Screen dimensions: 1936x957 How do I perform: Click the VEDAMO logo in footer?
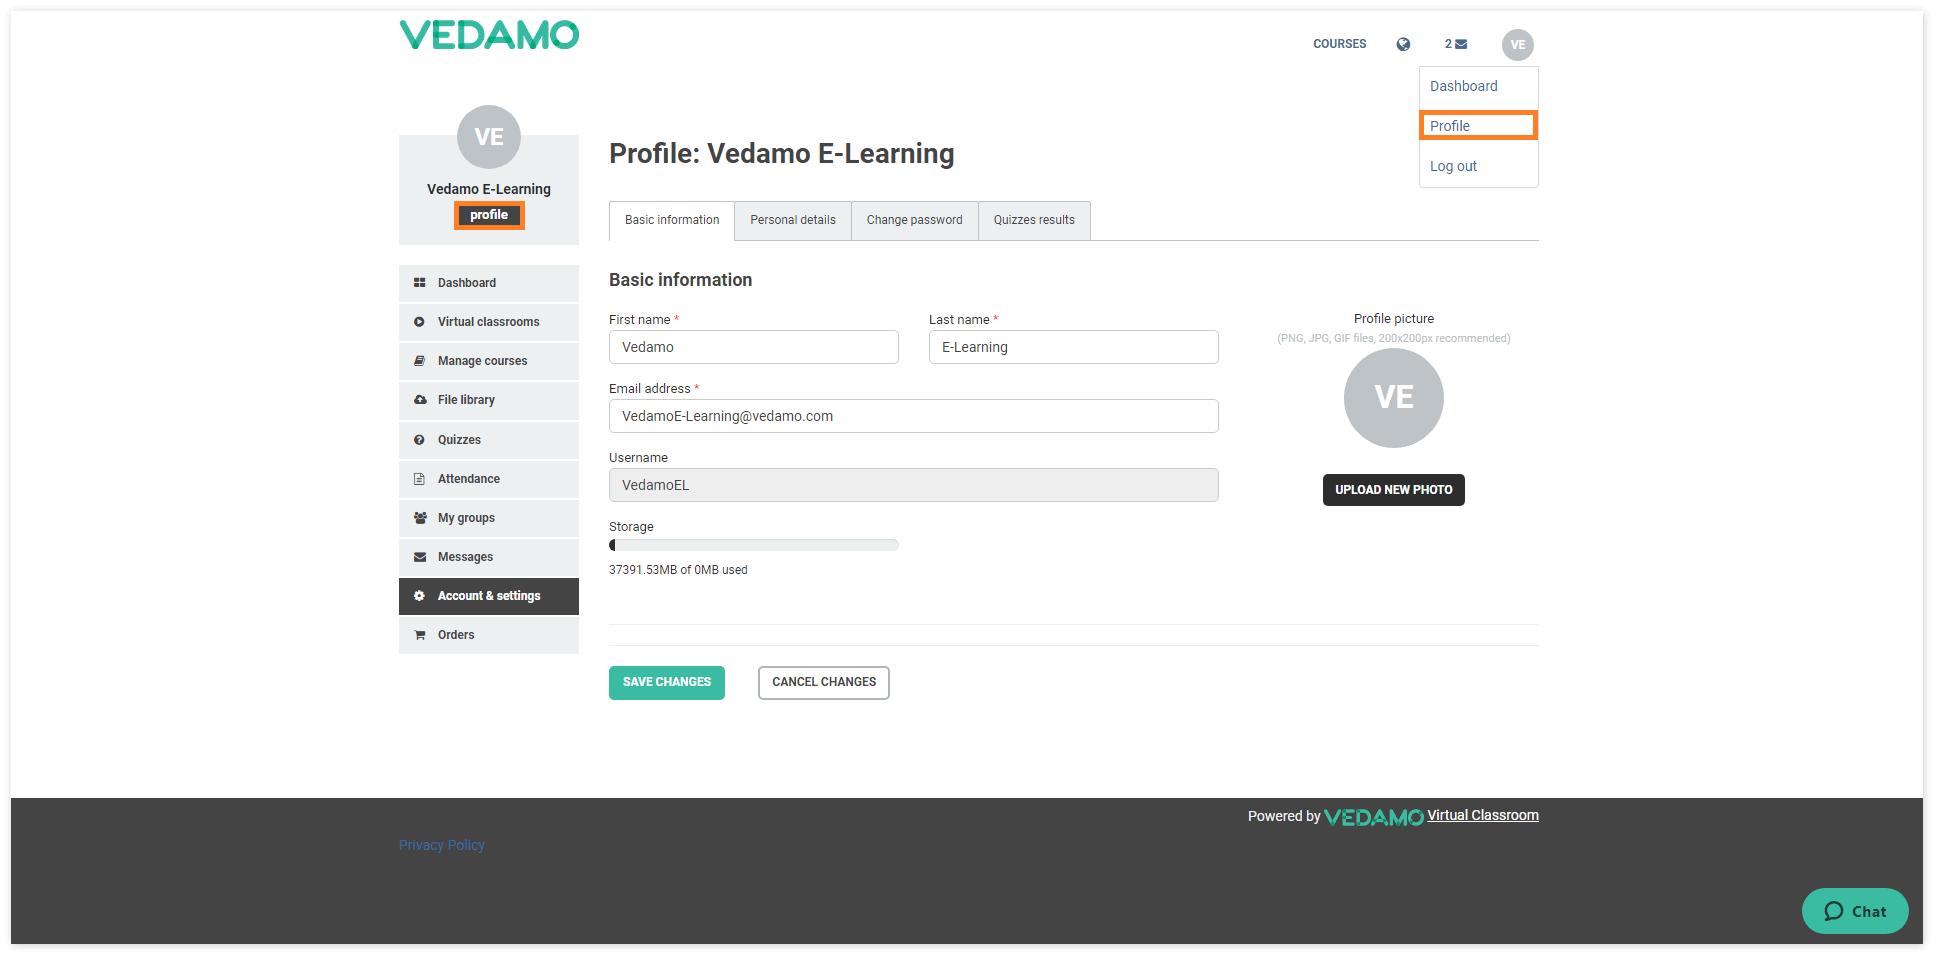tap(1374, 817)
